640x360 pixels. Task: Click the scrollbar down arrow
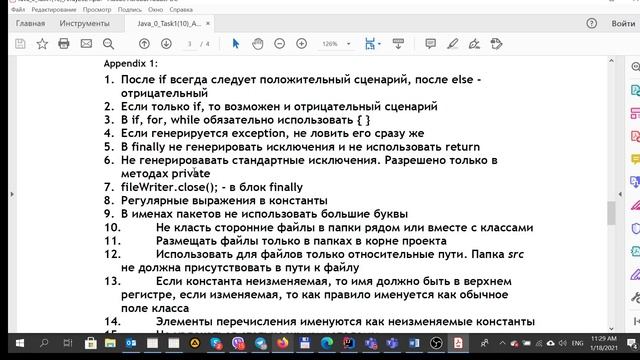(x=611, y=328)
